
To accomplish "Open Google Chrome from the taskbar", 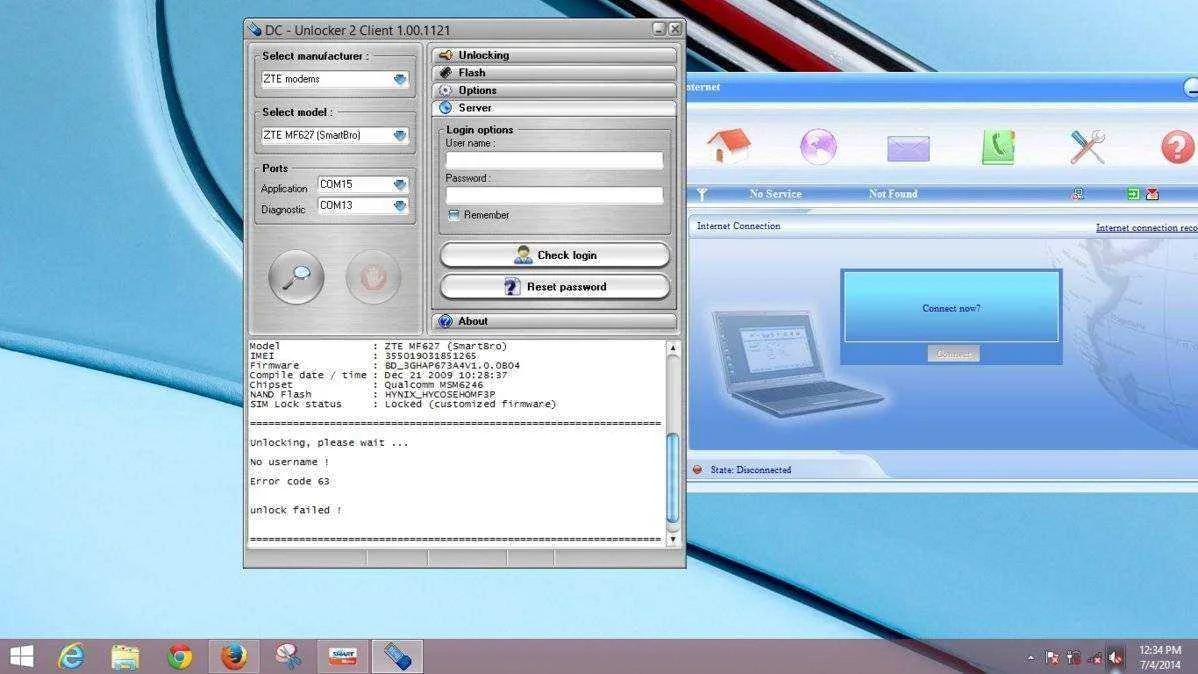I will tap(180, 656).
